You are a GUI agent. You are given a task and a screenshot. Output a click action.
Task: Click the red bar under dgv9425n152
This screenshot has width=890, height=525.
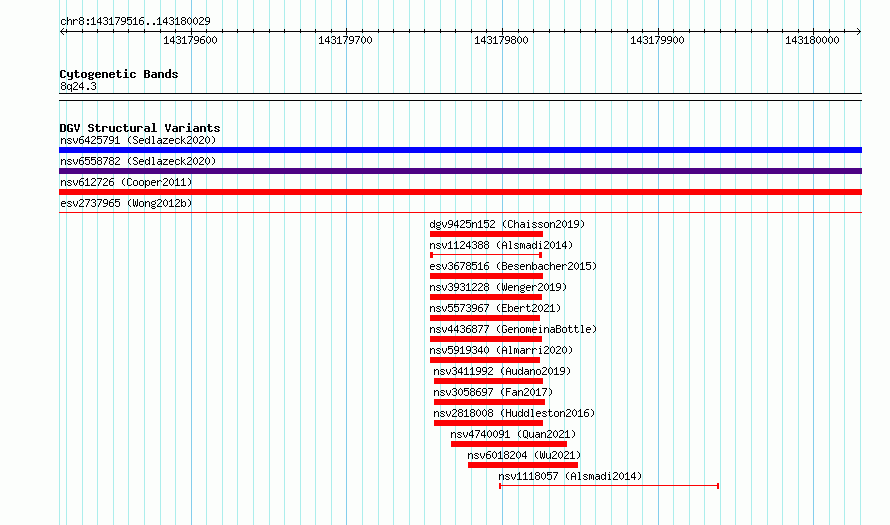pos(486,234)
